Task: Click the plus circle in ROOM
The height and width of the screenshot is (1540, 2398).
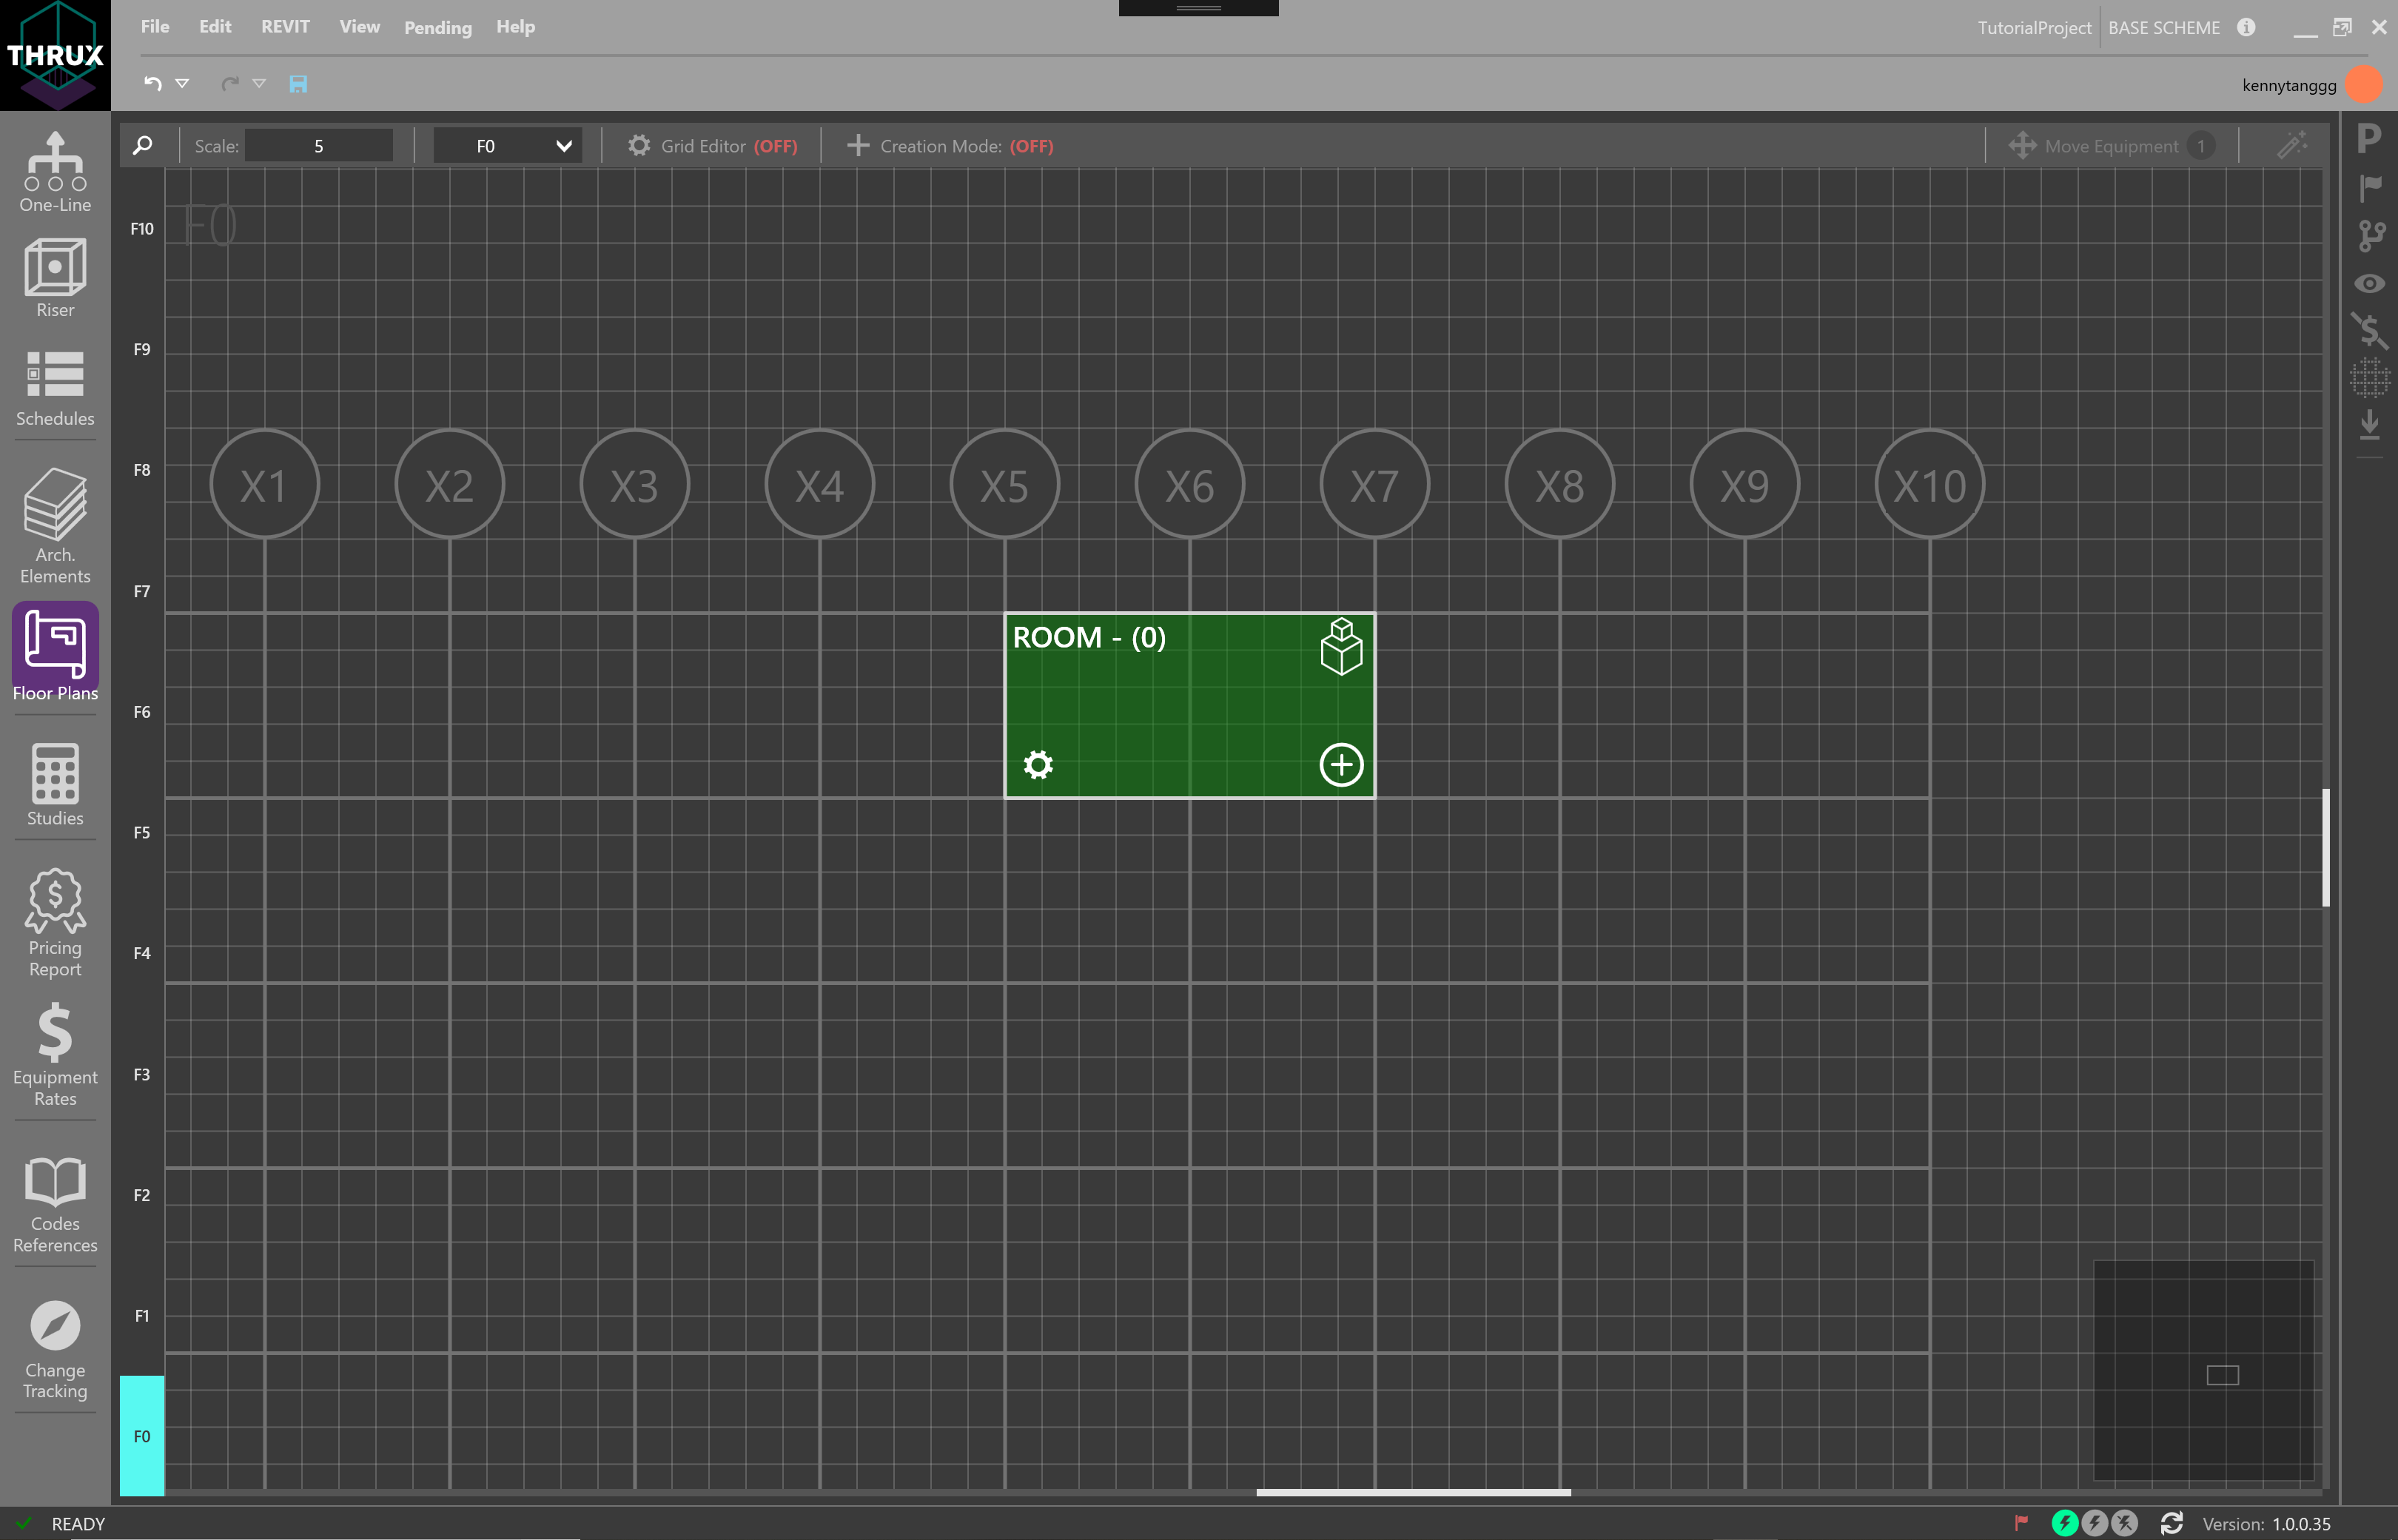Action: coord(1341,765)
